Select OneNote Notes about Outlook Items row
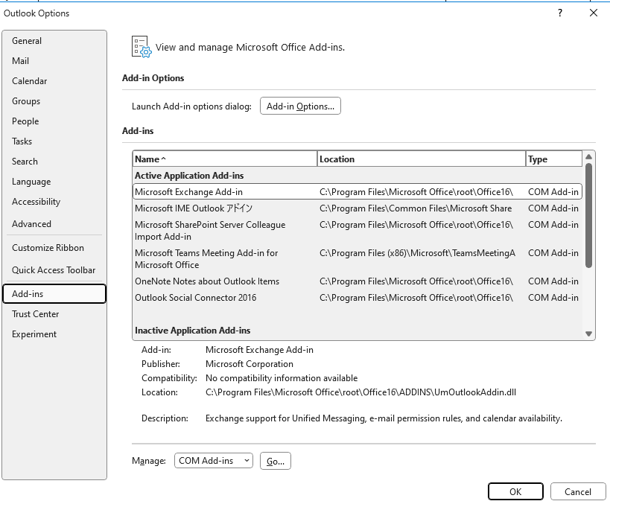Screen dimensions: 620x512 (x=357, y=282)
